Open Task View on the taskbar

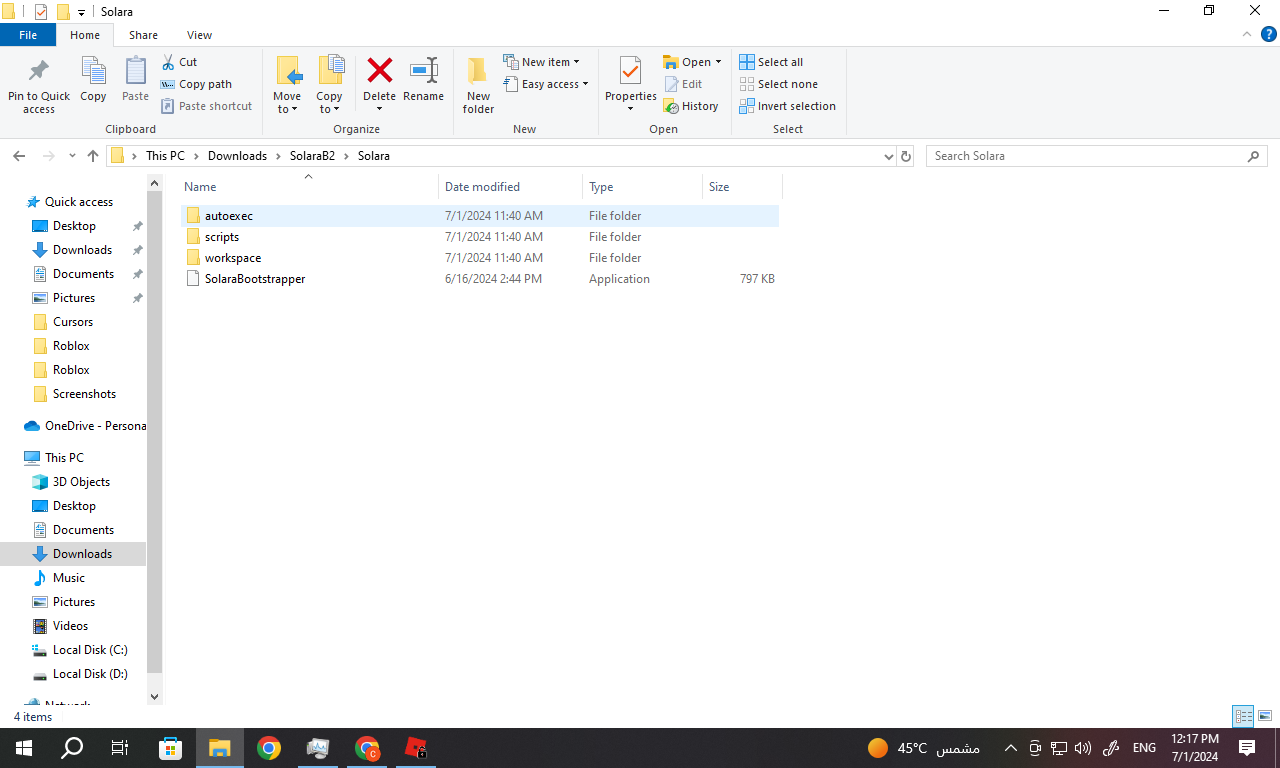(120, 748)
